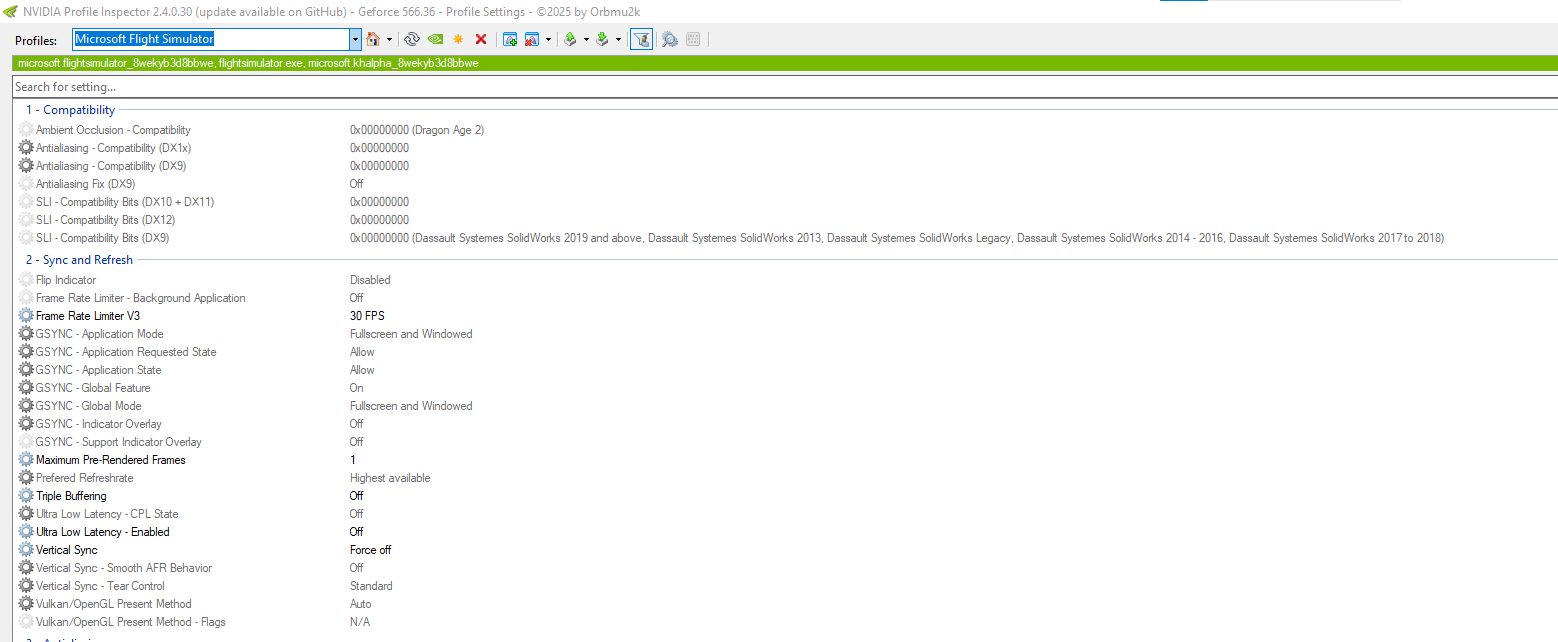Screen dimensions: 1558x642
Task: Click gear icon beside Triple Buffering
Action: (26, 496)
